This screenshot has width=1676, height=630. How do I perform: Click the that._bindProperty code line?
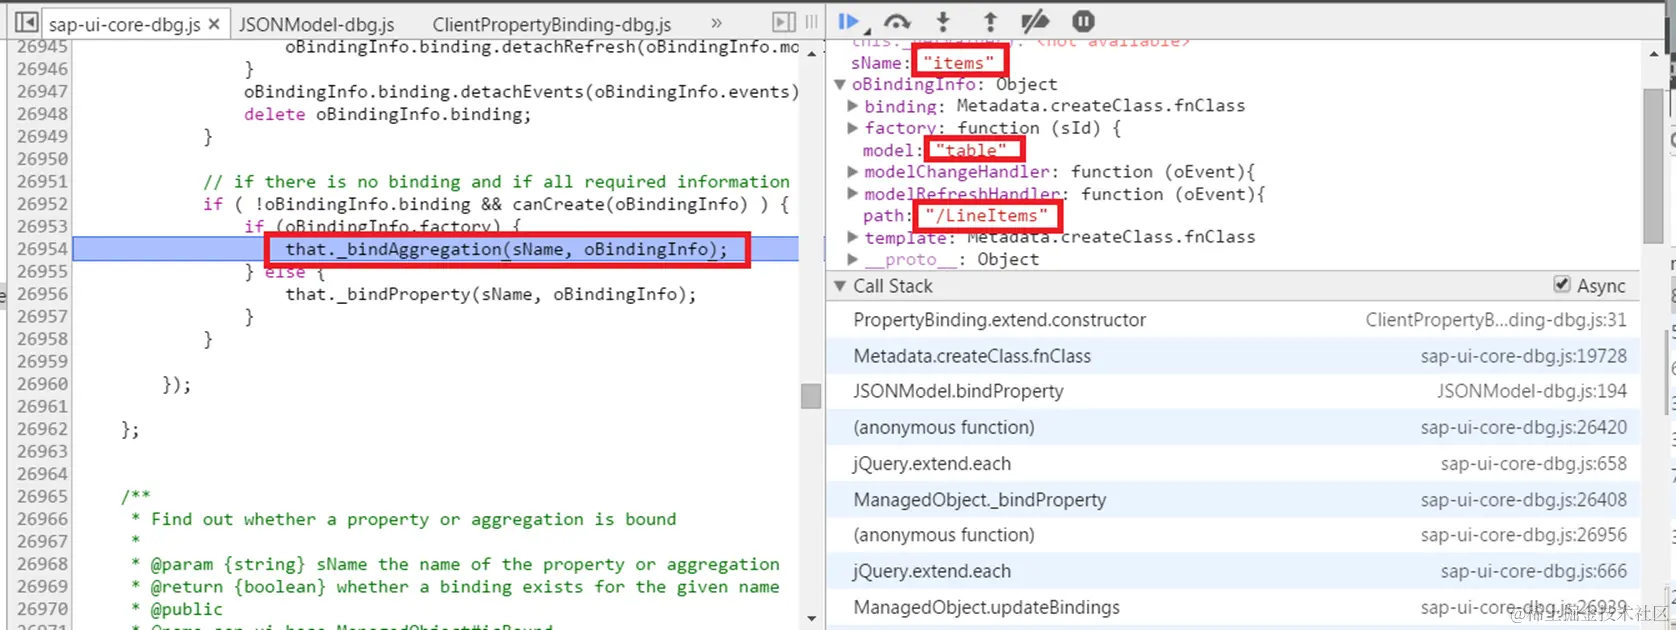(490, 294)
